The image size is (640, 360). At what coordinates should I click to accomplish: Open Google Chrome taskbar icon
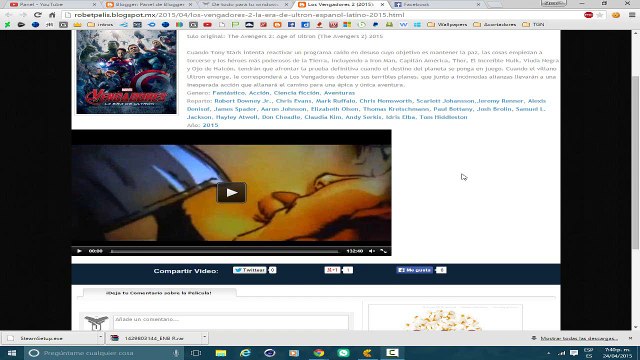tap(319, 353)
